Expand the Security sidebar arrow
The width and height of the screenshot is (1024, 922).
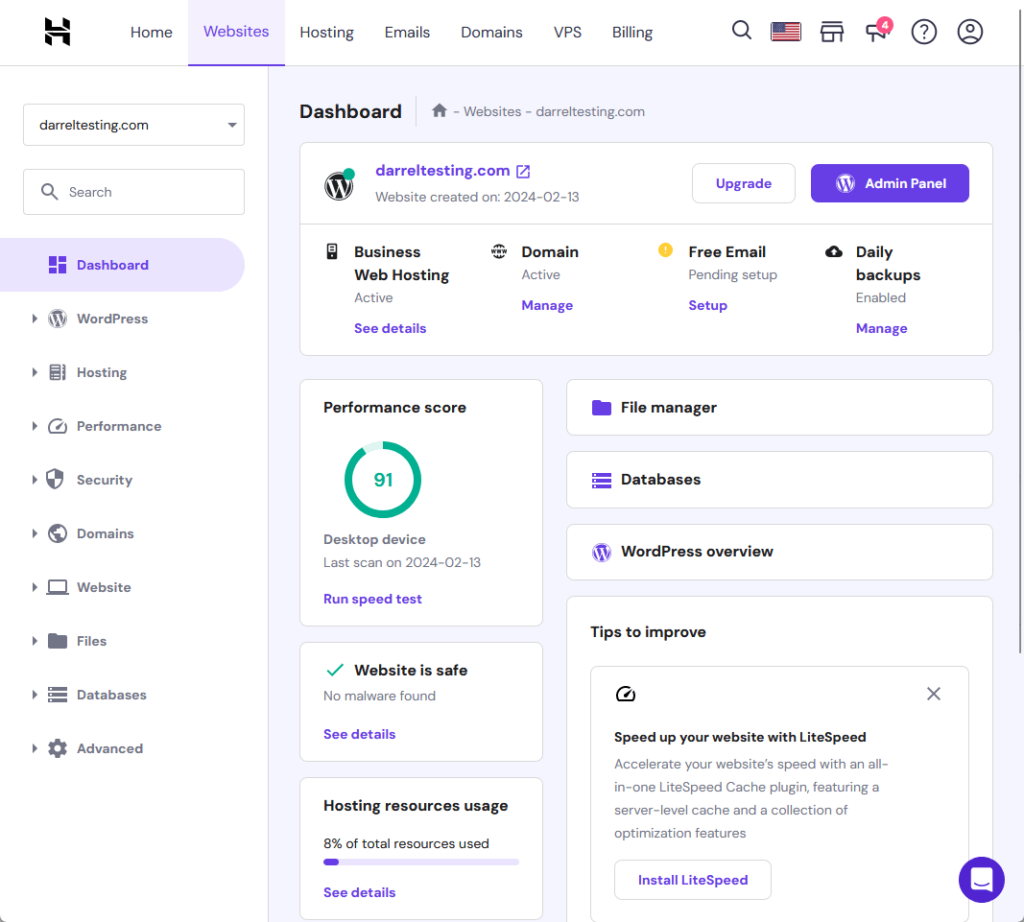[x=35, y=480]
